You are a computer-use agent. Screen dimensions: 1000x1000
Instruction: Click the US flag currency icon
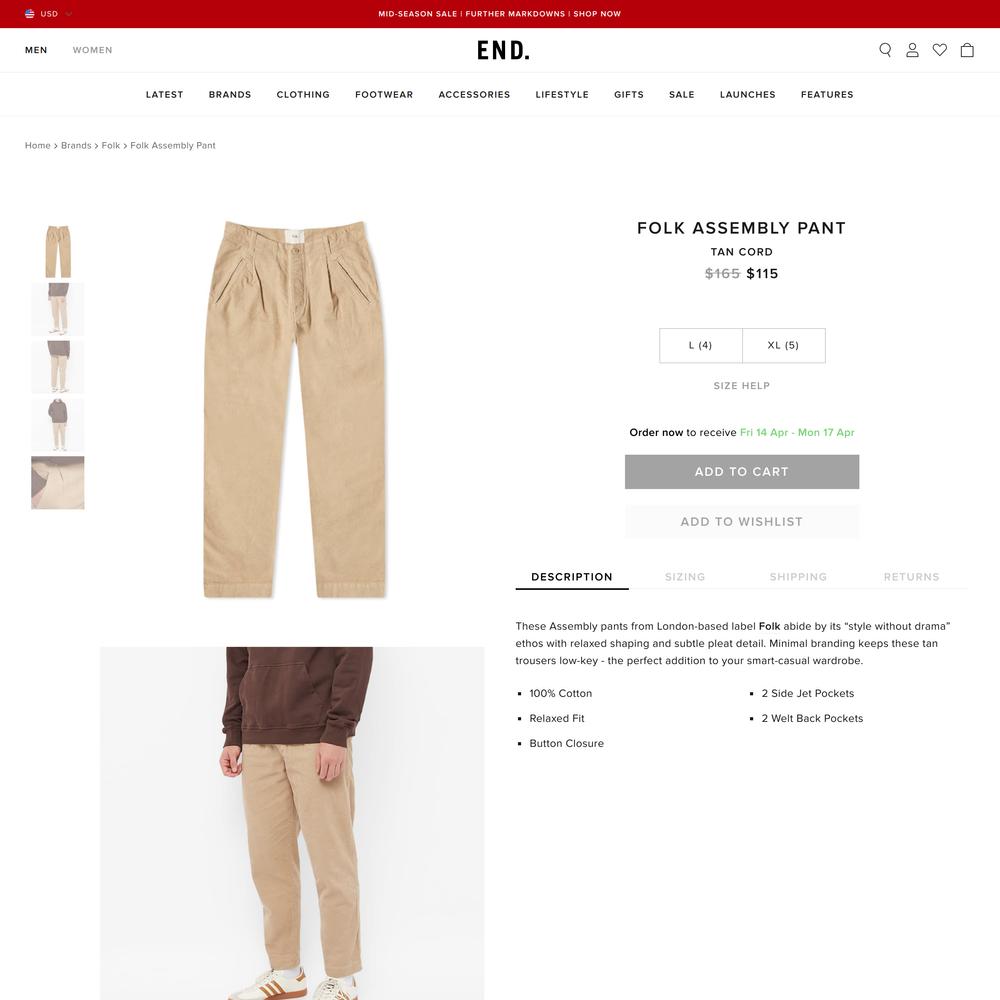tap(29, 13)
